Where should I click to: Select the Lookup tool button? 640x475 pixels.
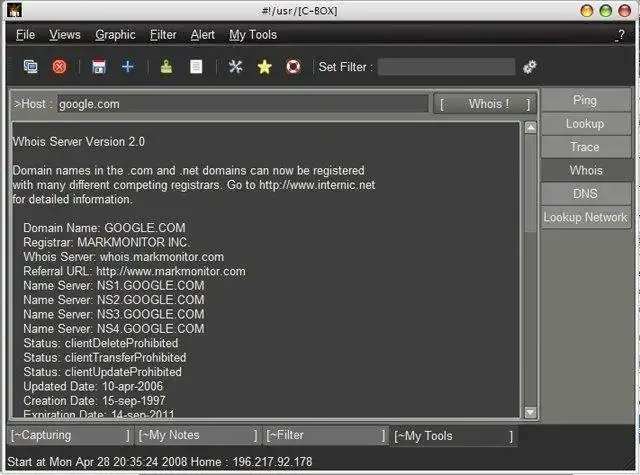tap(585, 124)
